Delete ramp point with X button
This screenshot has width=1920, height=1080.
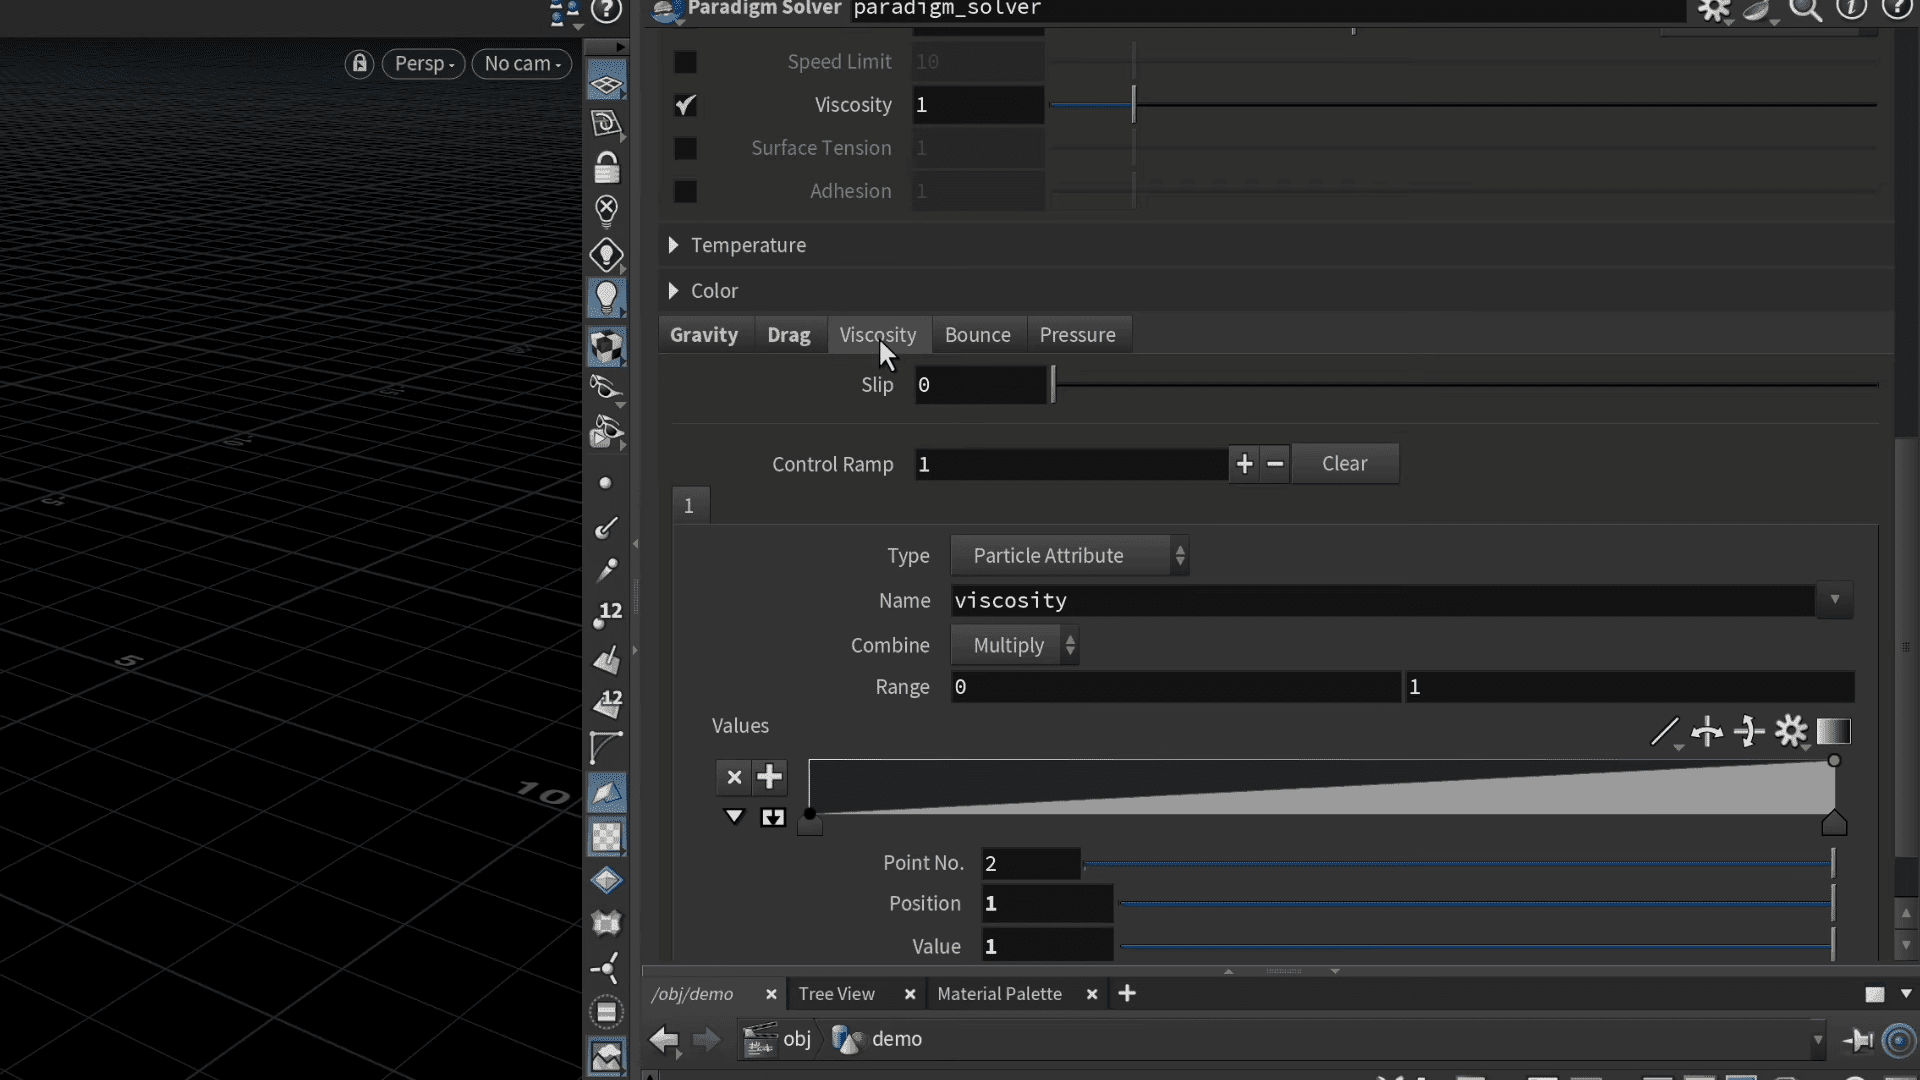(734, 777)
